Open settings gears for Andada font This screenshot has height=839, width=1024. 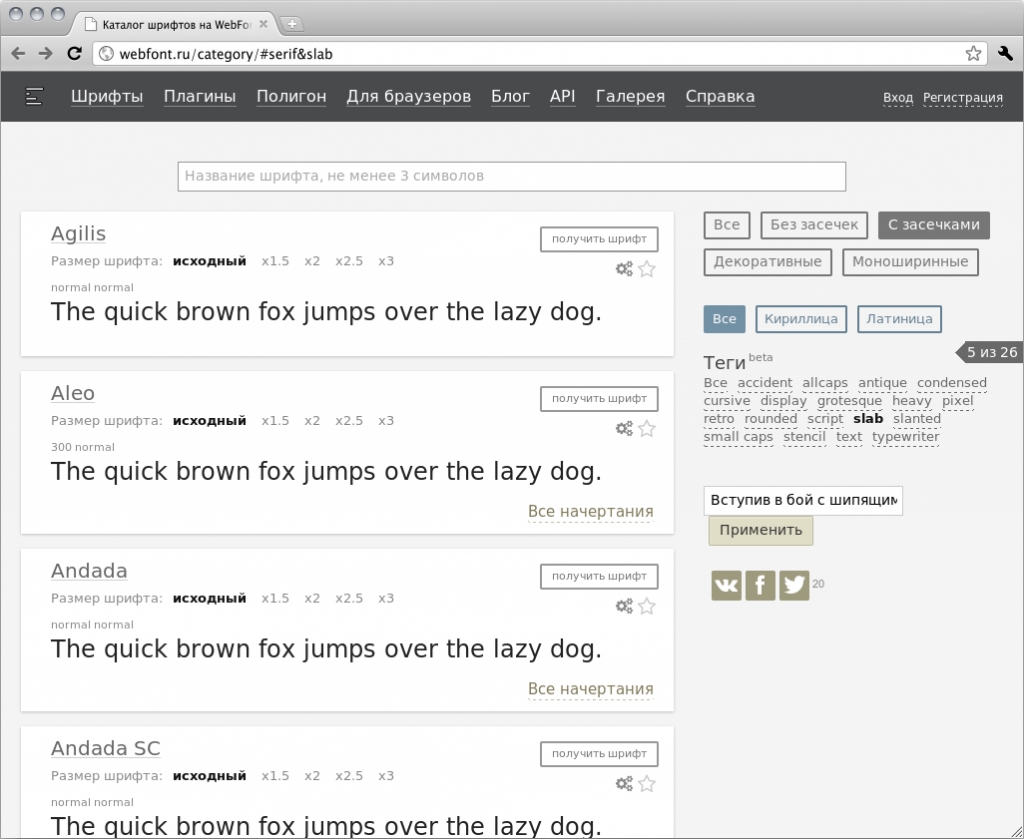624,606
